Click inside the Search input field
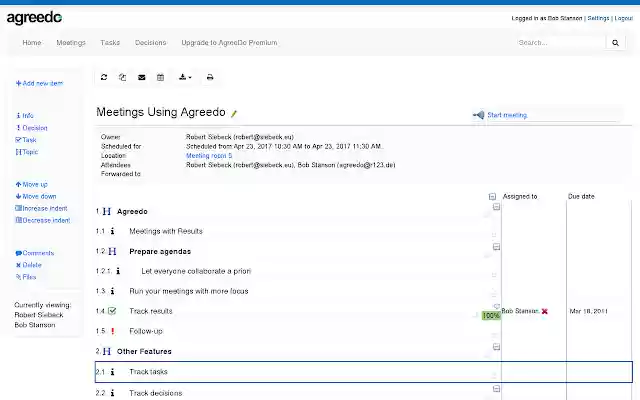The image size is (640, 400). tap(560, 42)
